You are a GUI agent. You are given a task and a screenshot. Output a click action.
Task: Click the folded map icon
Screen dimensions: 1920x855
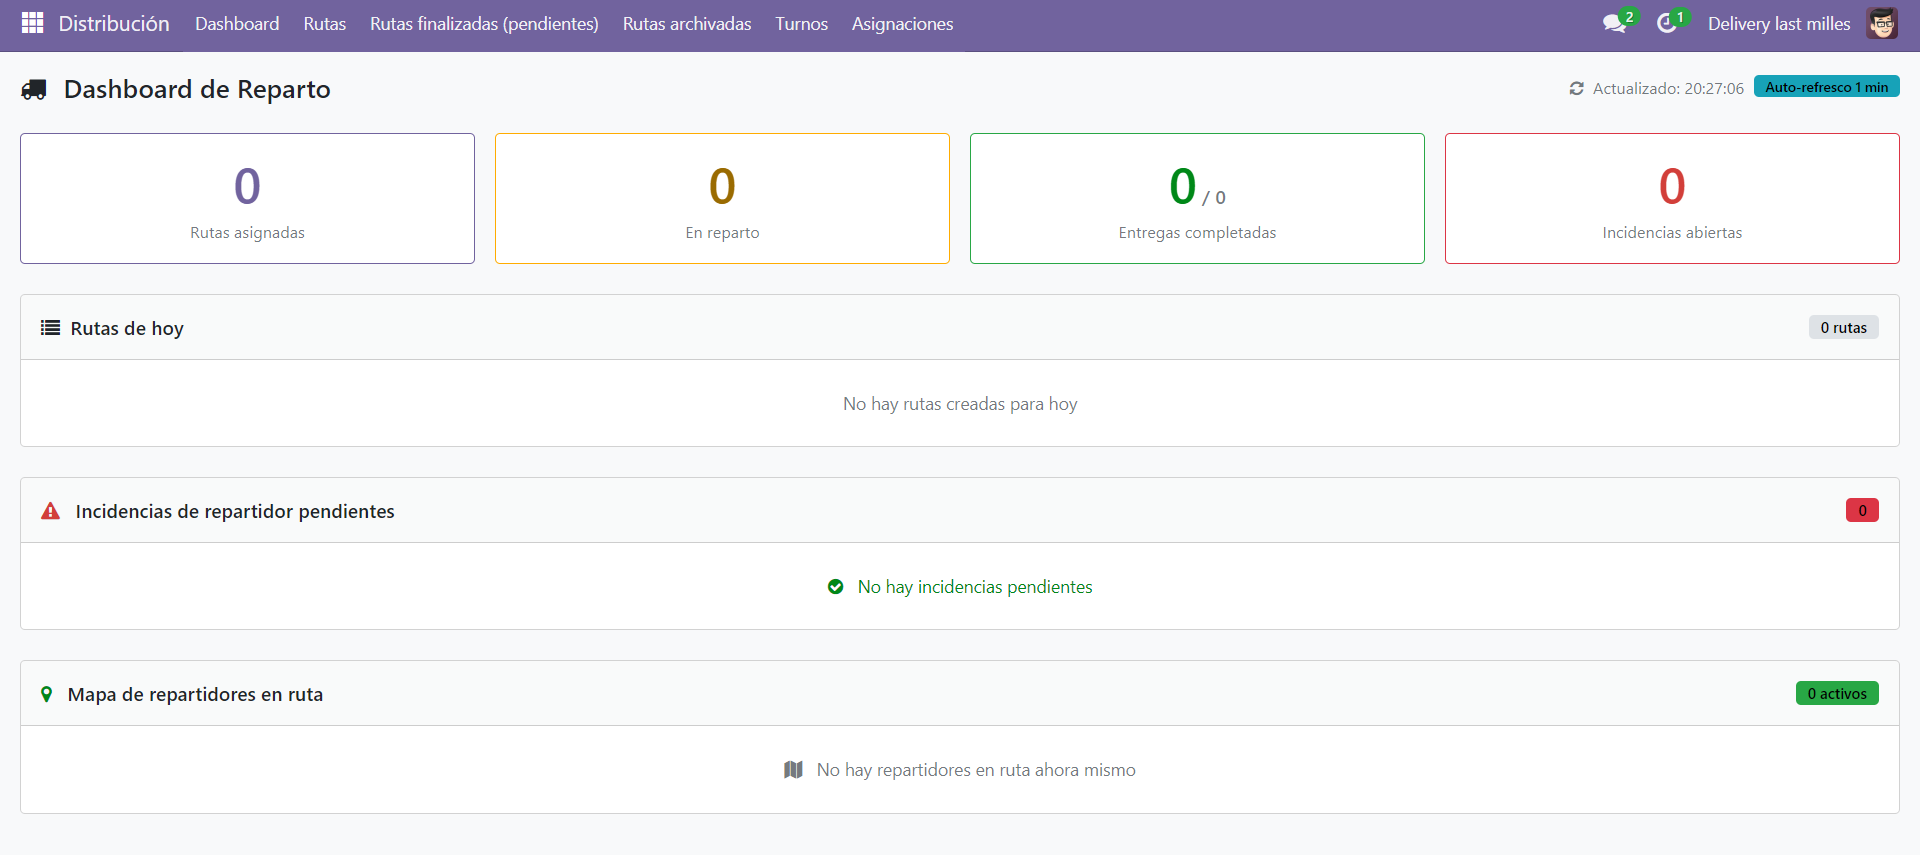793,770
